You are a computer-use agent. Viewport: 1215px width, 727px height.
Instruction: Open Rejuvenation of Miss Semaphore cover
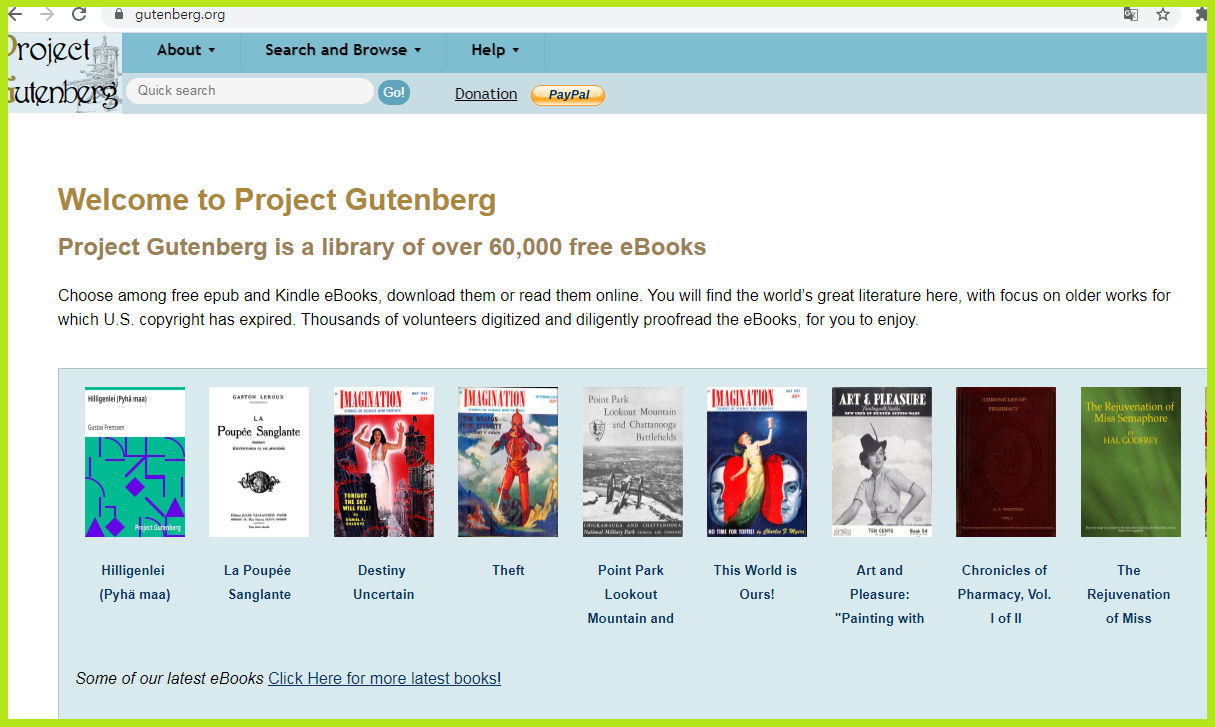click(1131, 462)
